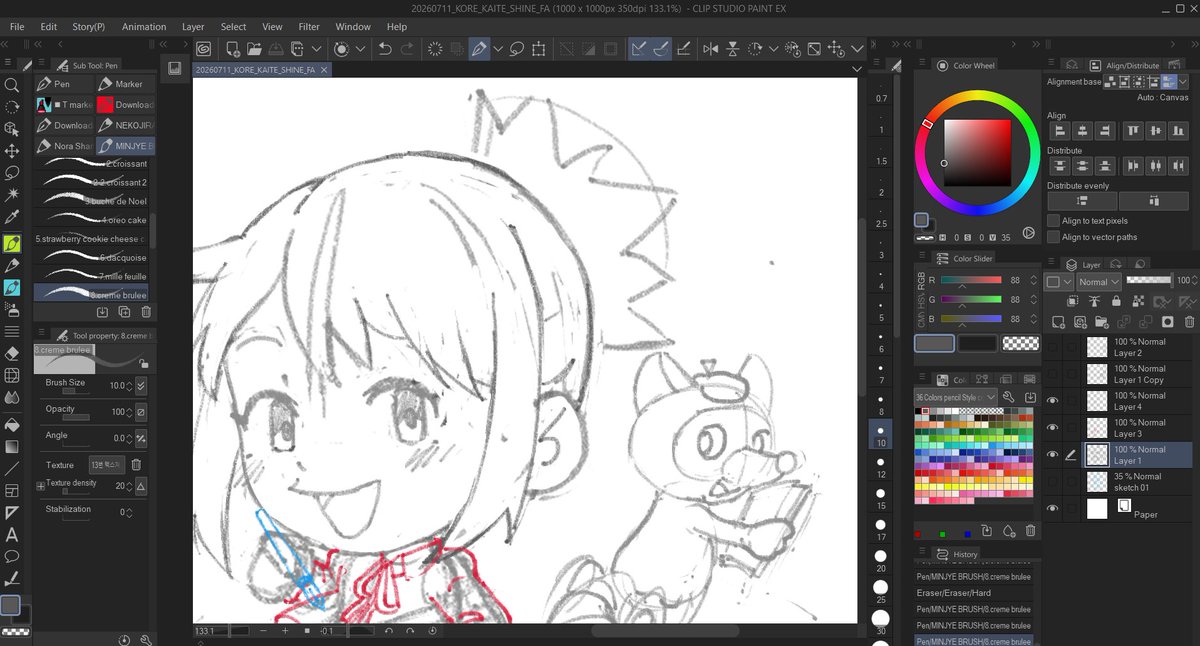Viewport: 1200px width, 646px height.
Task: Open document tabs overflow chevron
Action: 857,69
